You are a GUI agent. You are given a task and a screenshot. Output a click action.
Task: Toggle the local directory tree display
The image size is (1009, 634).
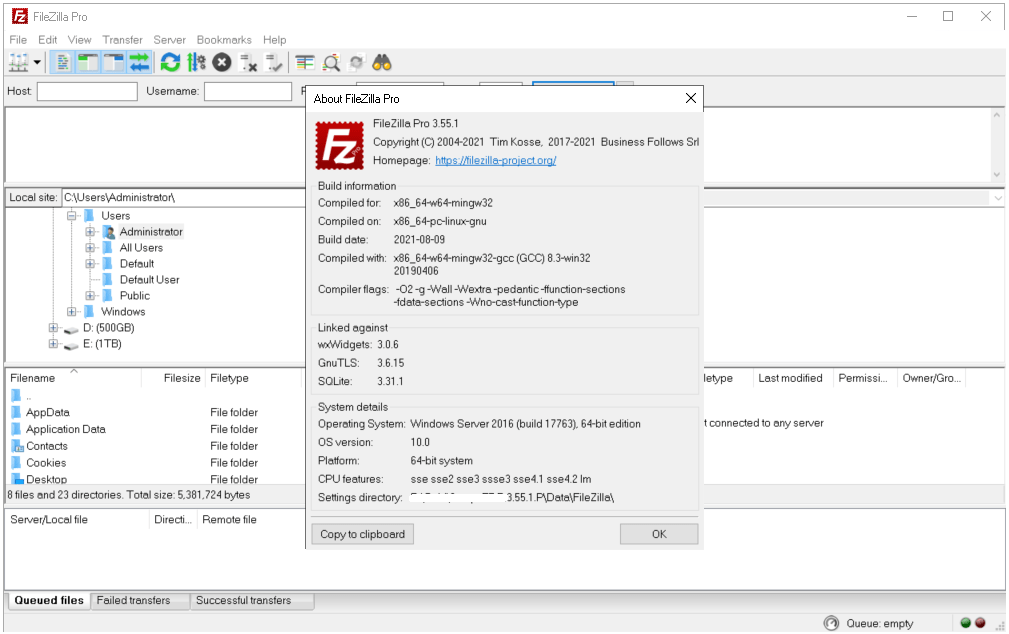tap(88, 62)
